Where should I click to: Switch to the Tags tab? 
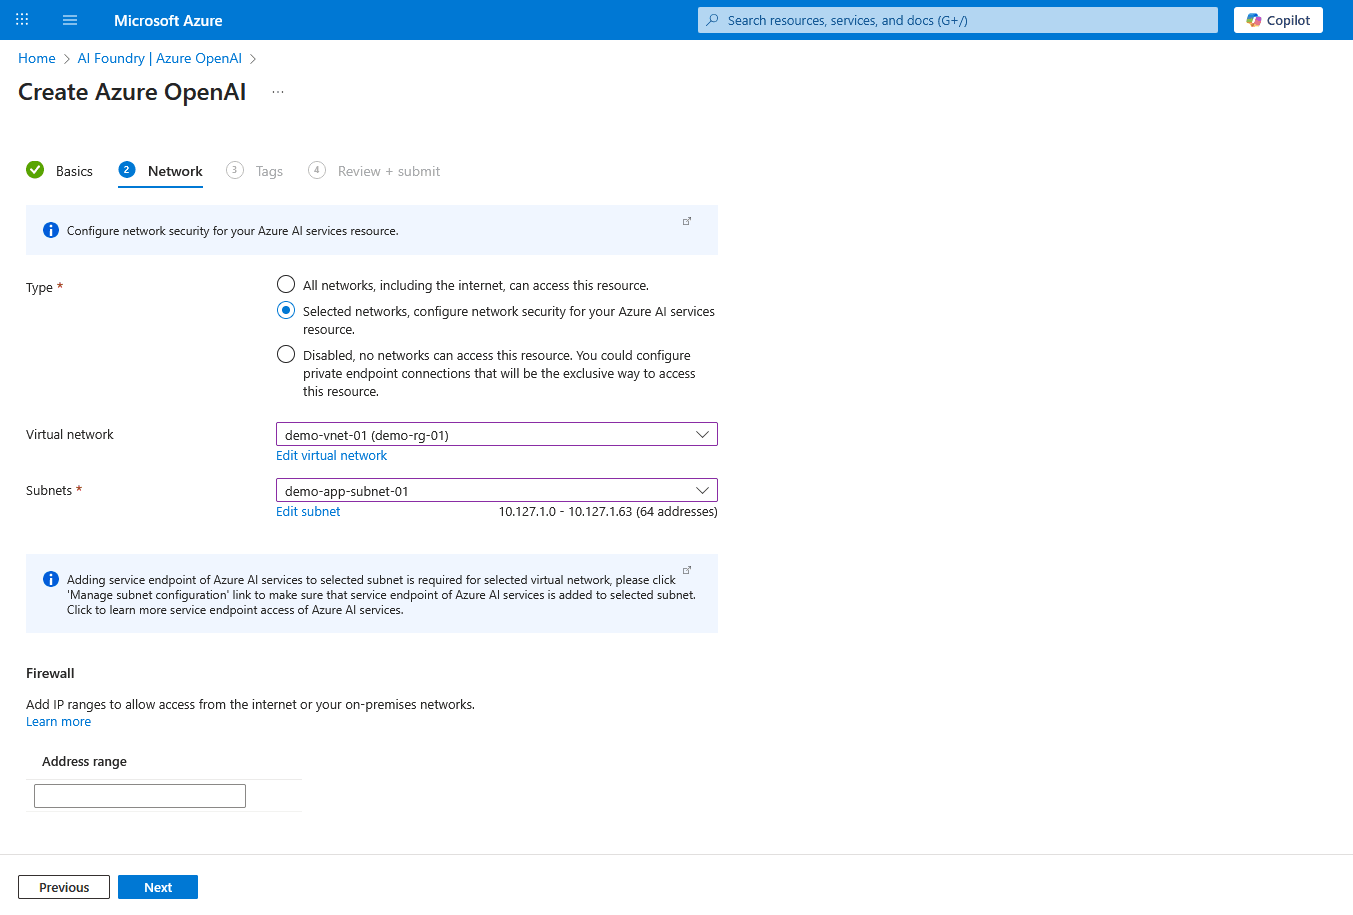[268, 170]
